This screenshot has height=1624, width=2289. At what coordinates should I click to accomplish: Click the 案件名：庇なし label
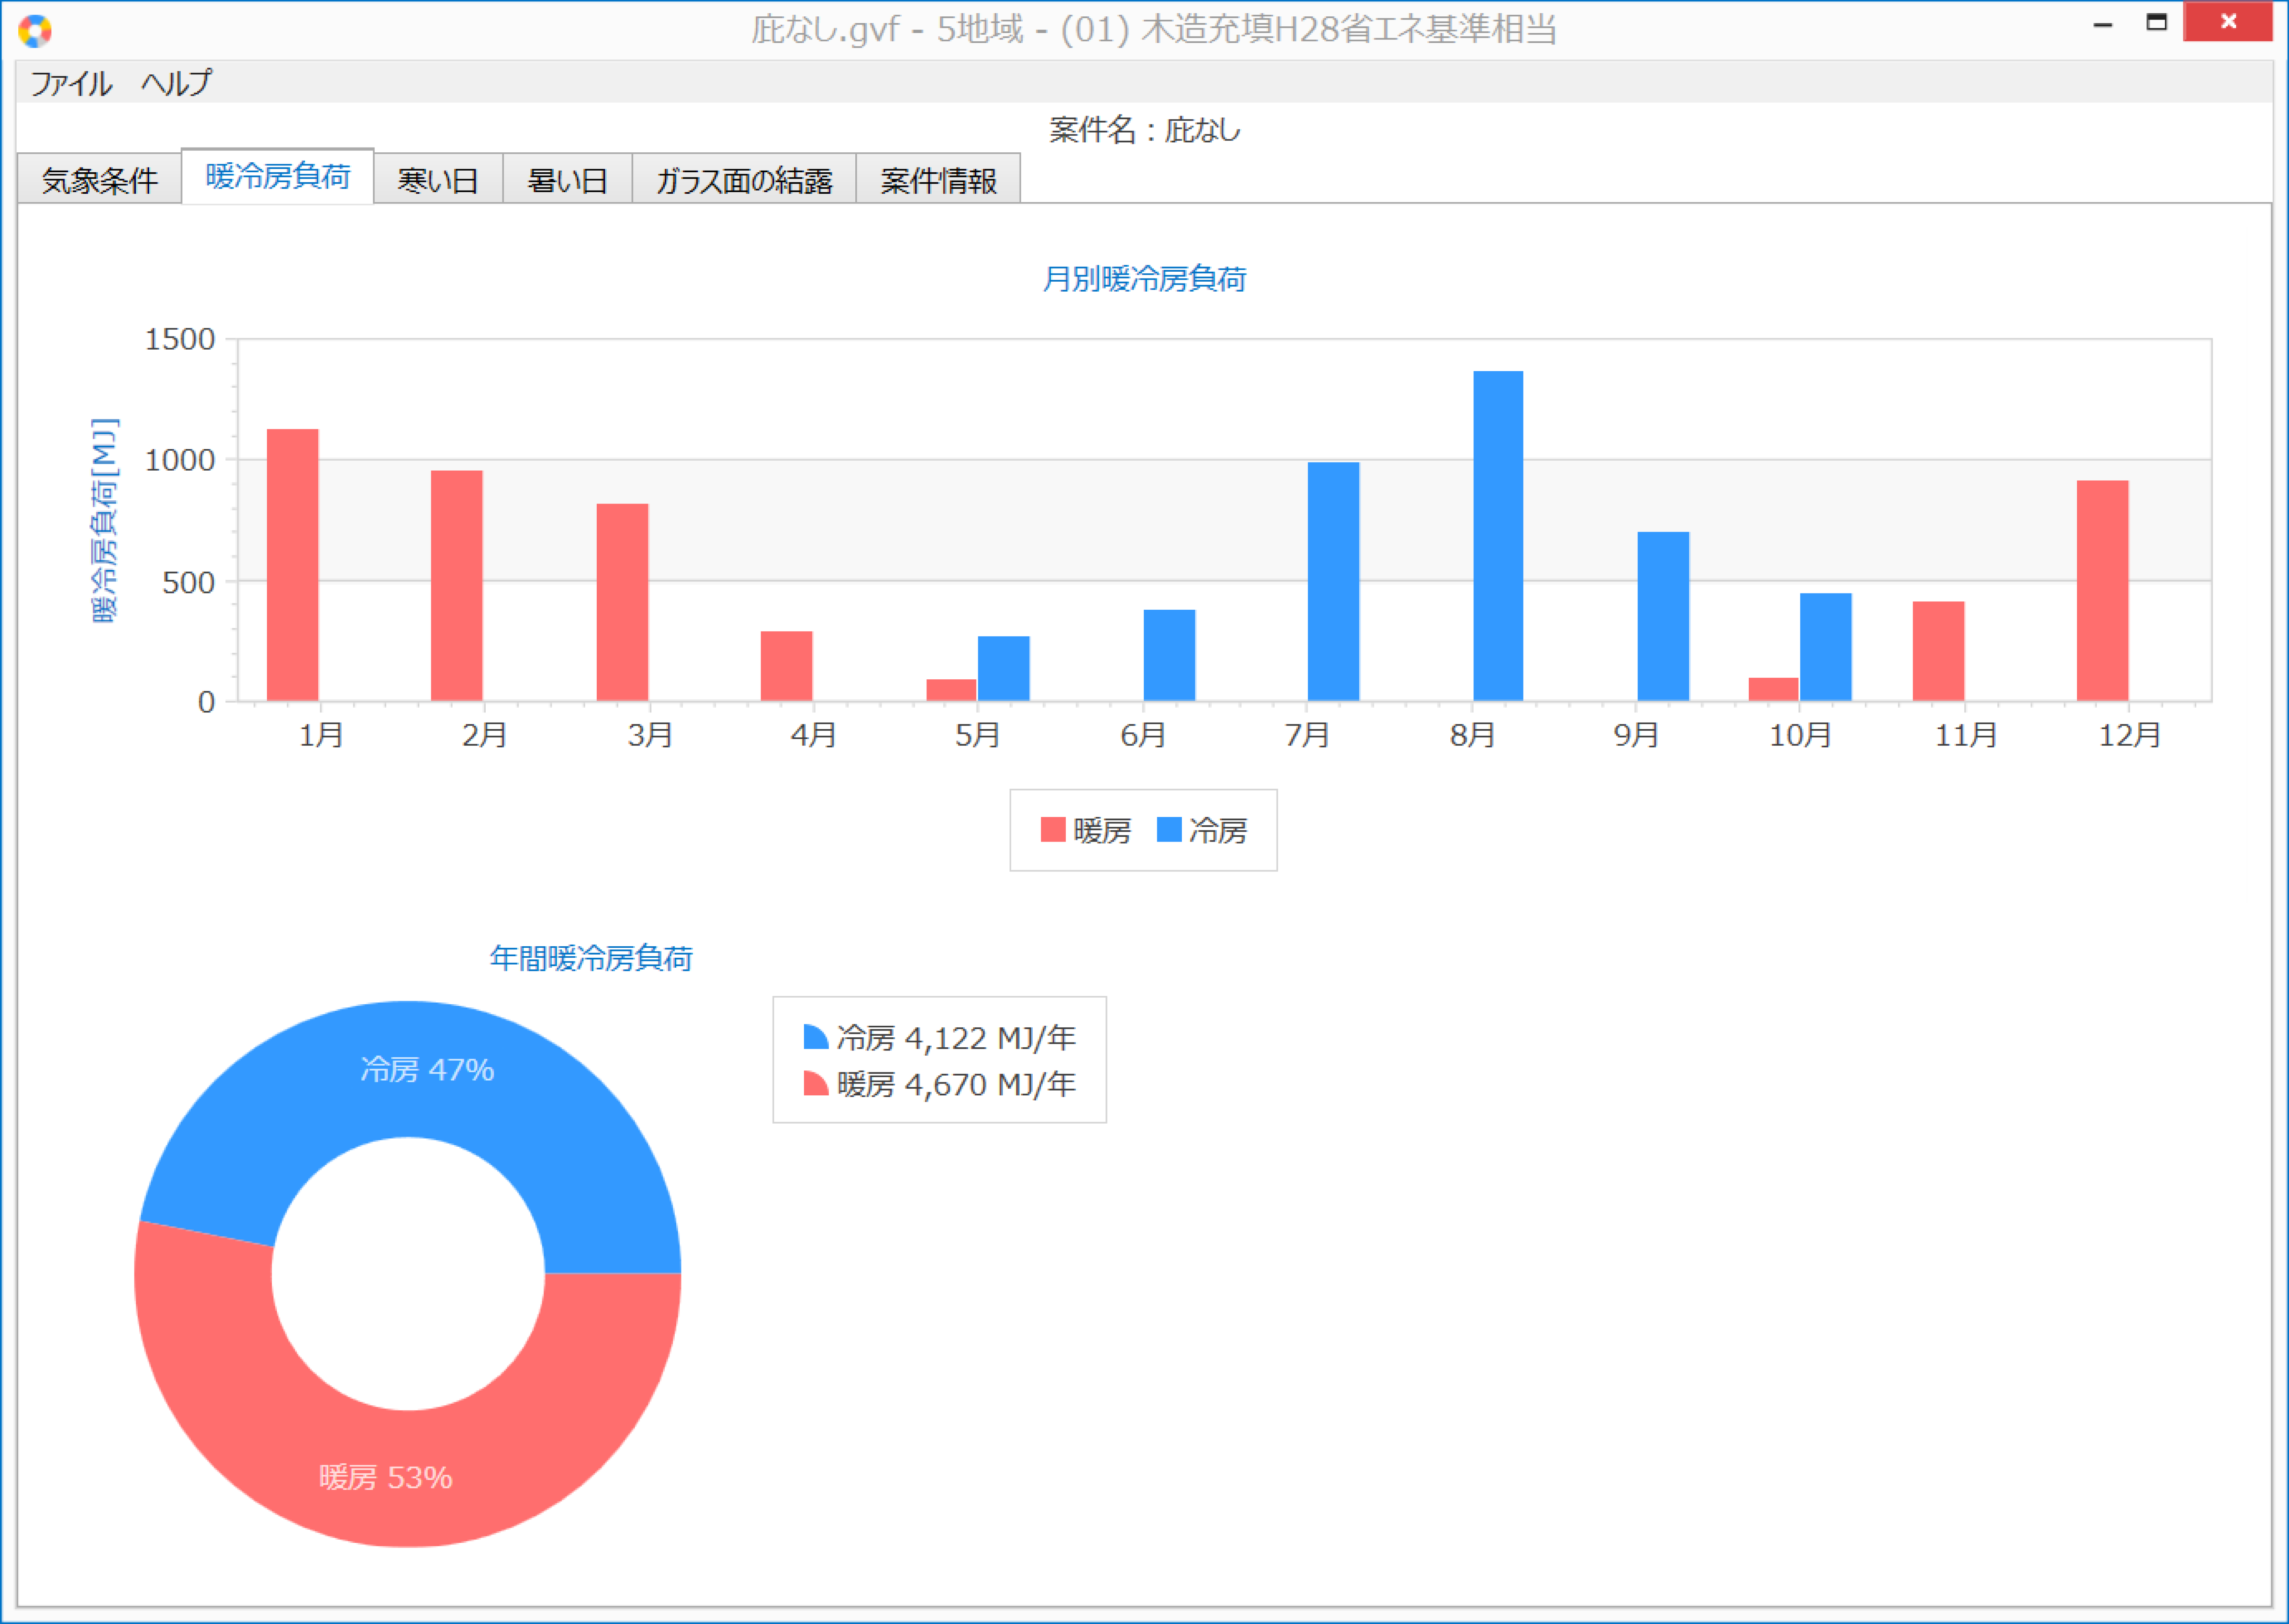click(1145, 130)
